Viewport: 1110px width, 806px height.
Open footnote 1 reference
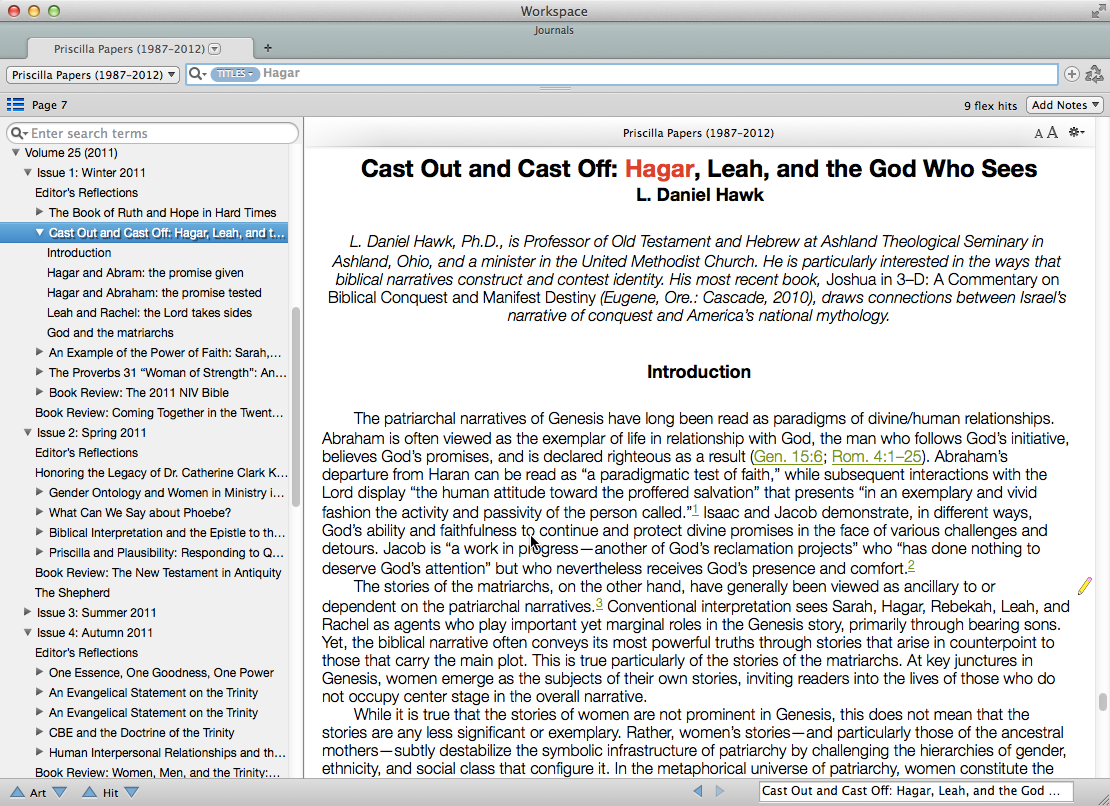coord(695,509)
